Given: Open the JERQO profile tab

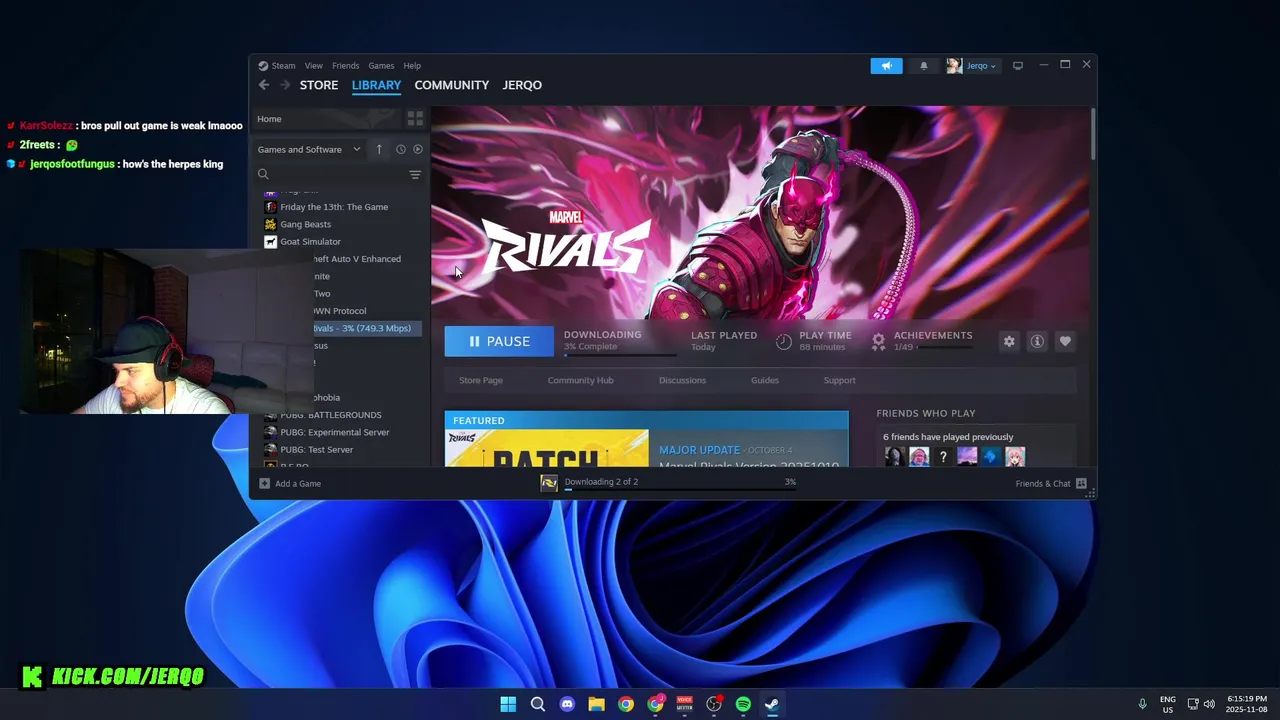Looking at the screenshot, I should point(522,85).
